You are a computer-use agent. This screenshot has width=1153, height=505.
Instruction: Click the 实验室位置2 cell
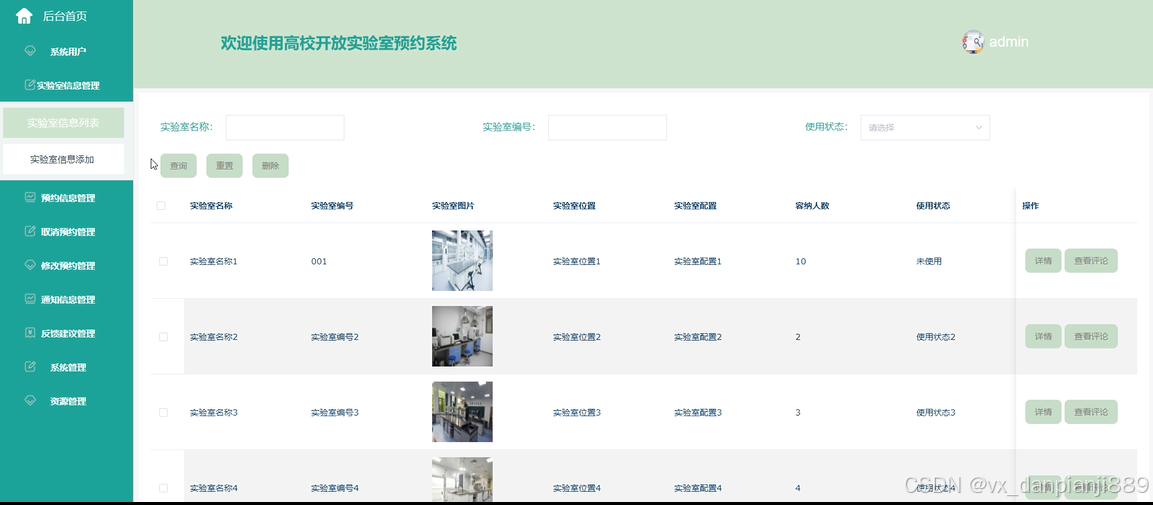click(577, 337)
